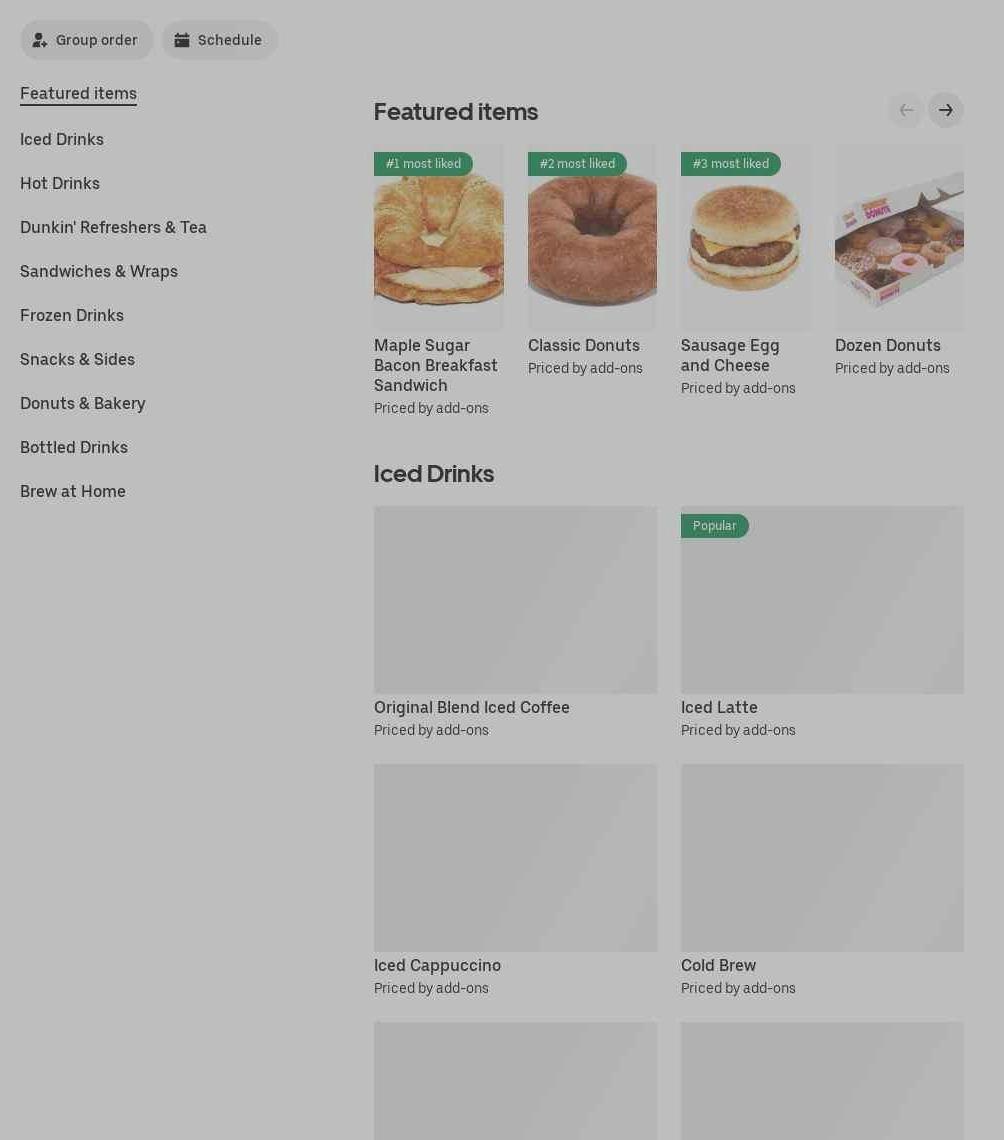Go to Iced Drinks category in sidebar

pyautogui.click(x=62, y=139)
